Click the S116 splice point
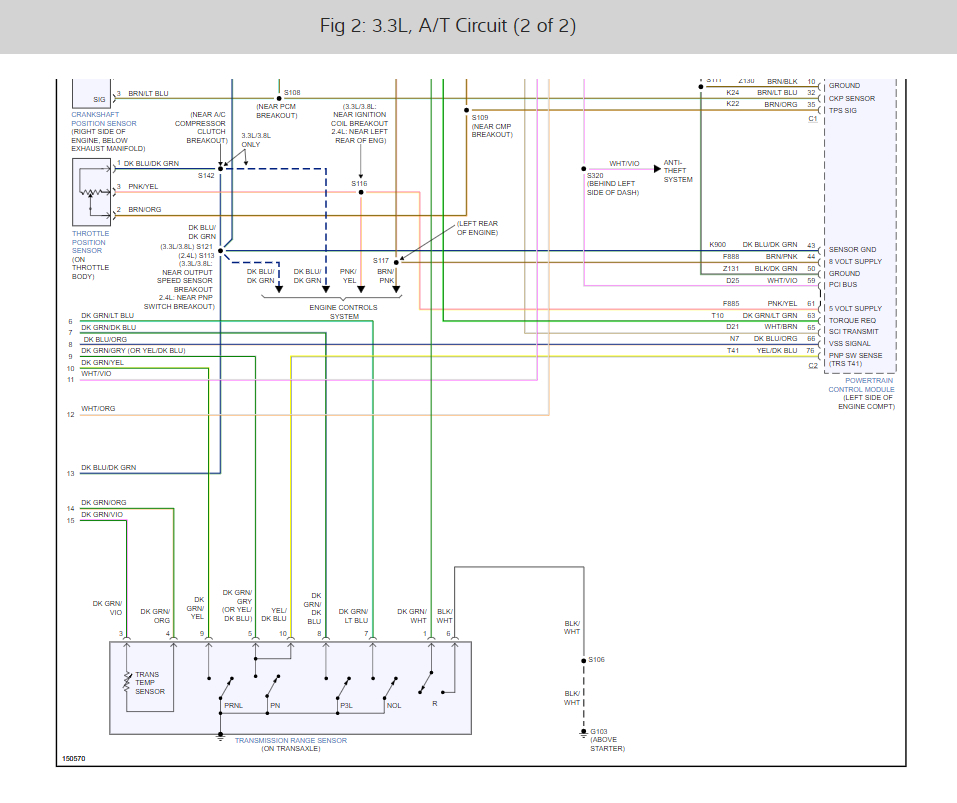 pos(361,192)
